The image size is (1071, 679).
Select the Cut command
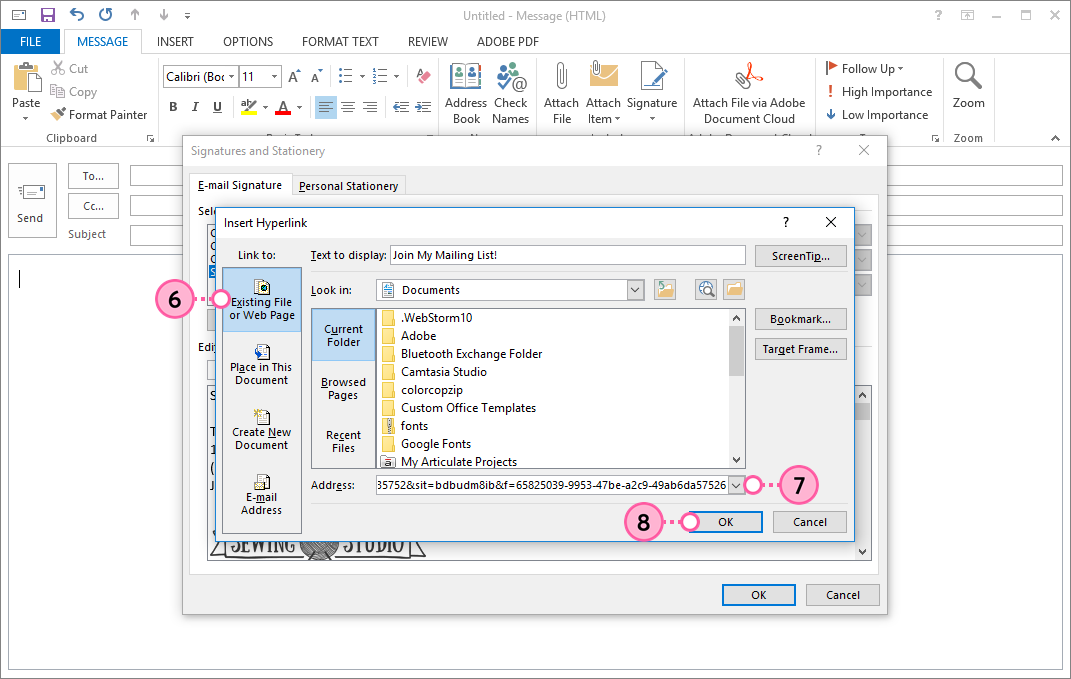pyautogui.click(x=69, y=68)
